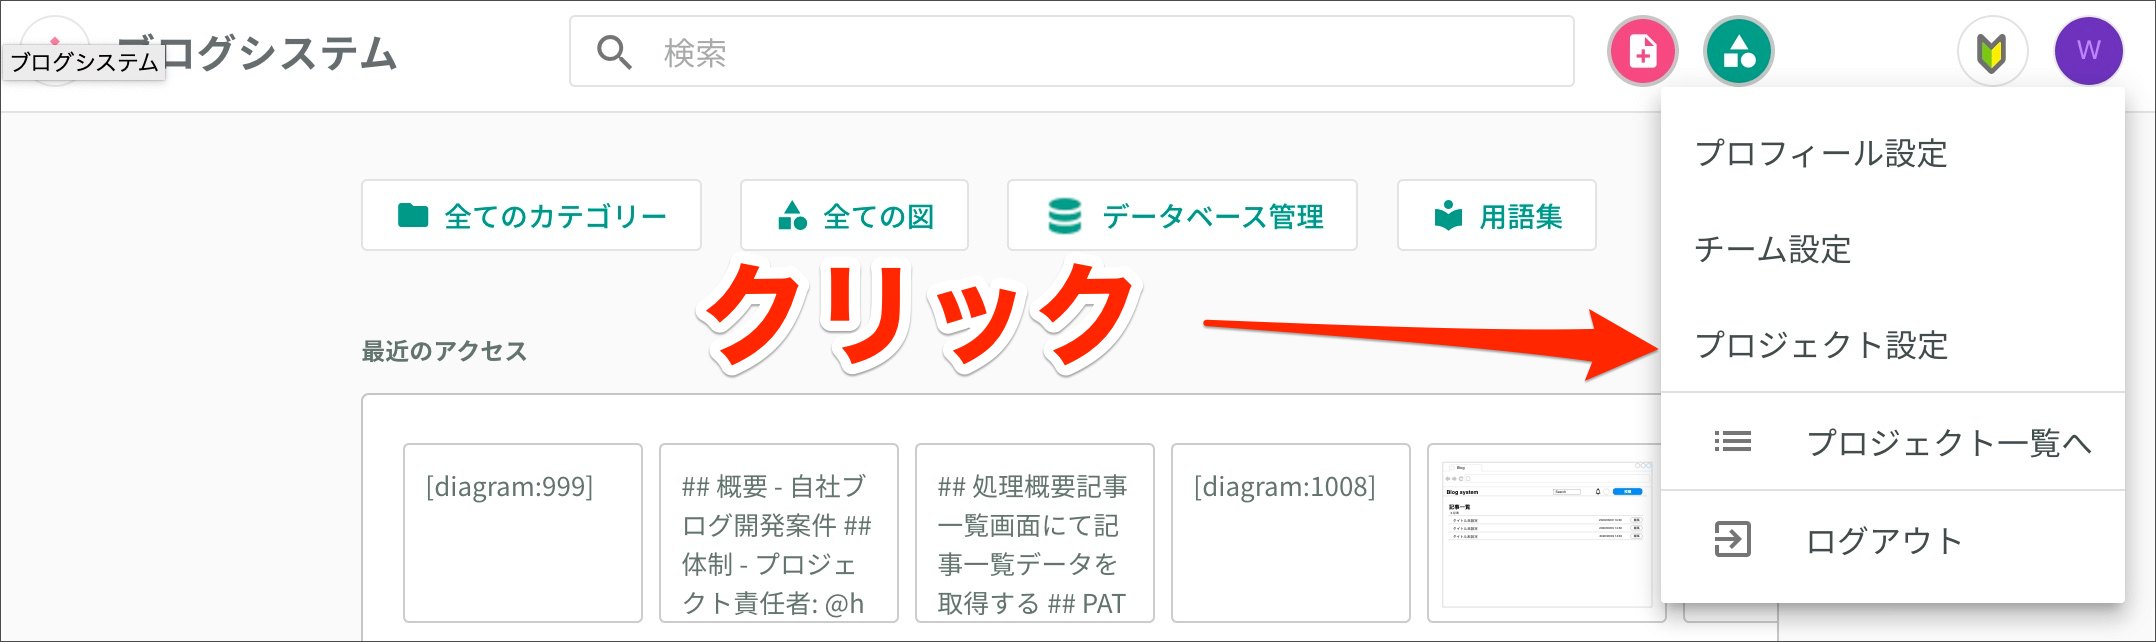The height and width of the screenshot is (642, 2156).
Task: Open 全てのカテゴリー button
Action: pyautogui.click(x=531, y=216)
